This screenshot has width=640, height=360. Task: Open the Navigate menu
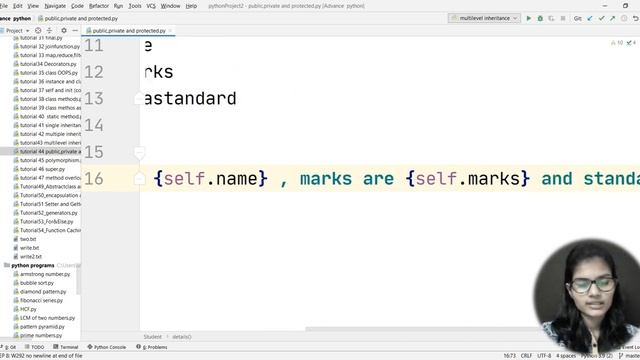coord(55,6)
